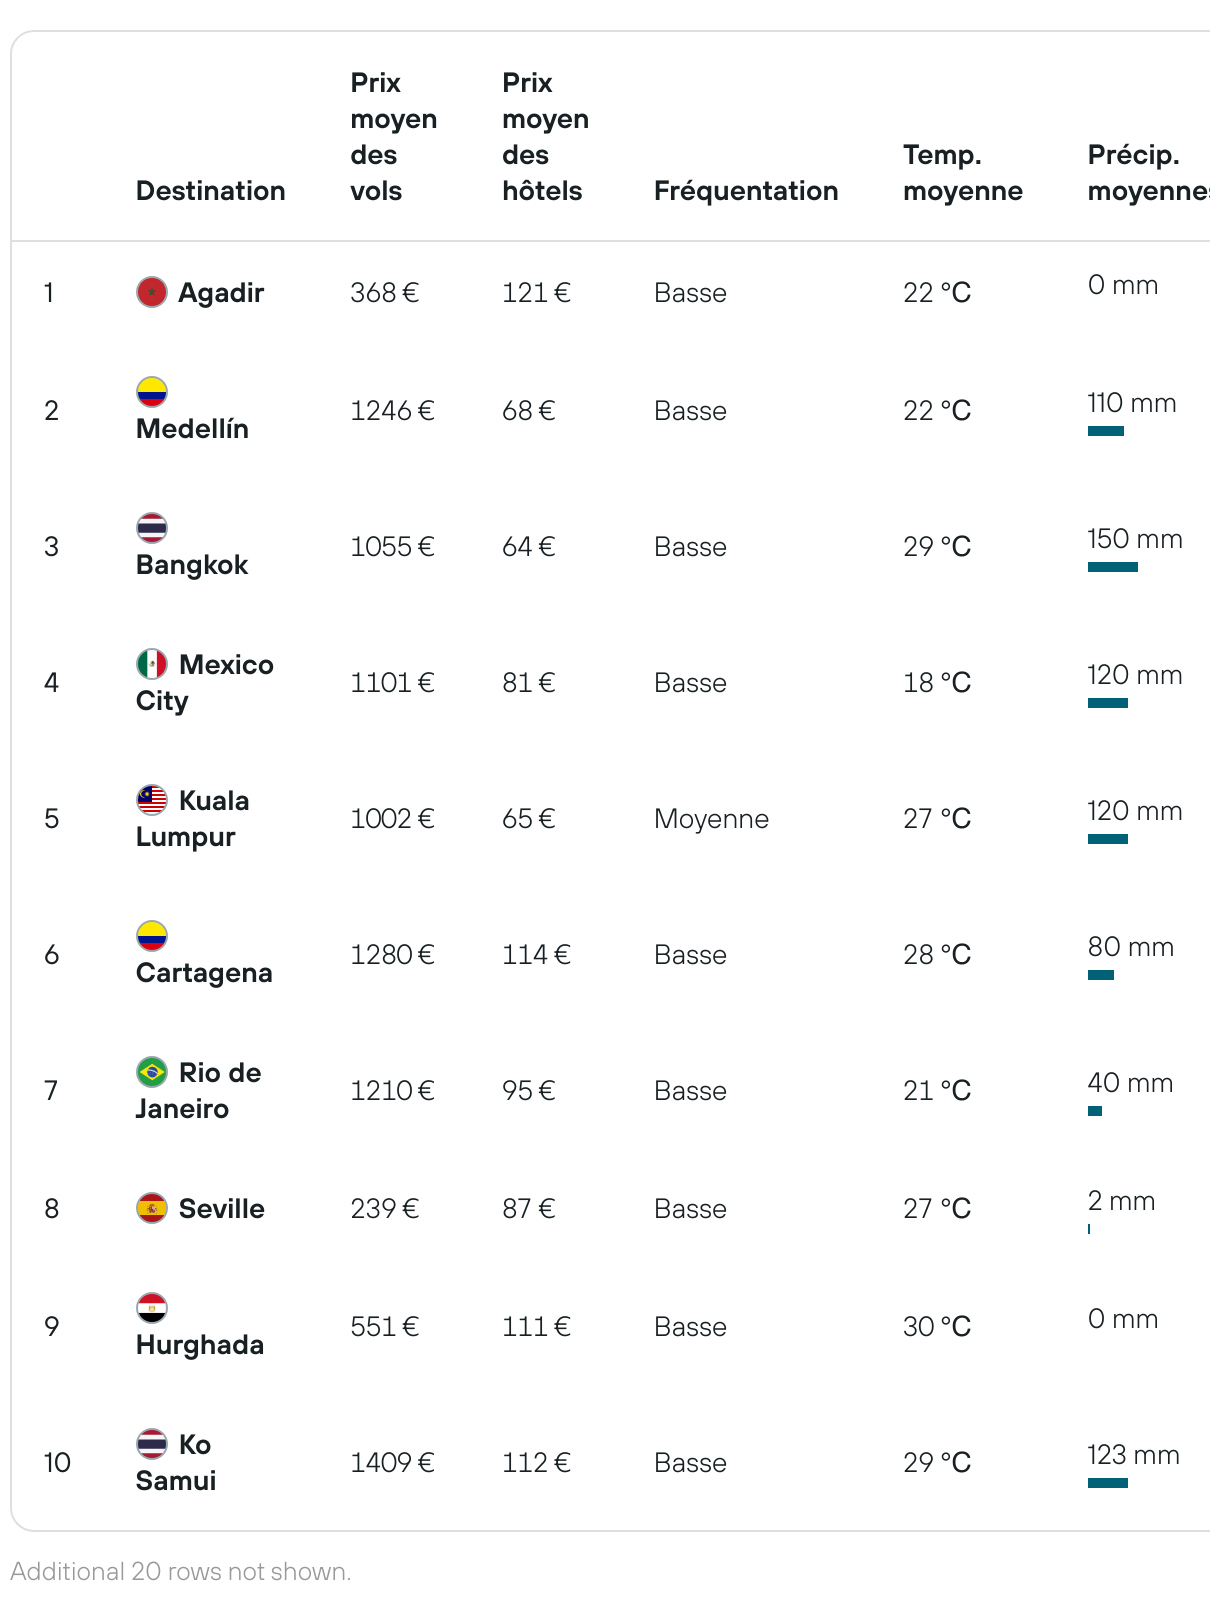
Task: Click Bangkok's 150 mm precipitation bar
Action: tap(1113, 567)
